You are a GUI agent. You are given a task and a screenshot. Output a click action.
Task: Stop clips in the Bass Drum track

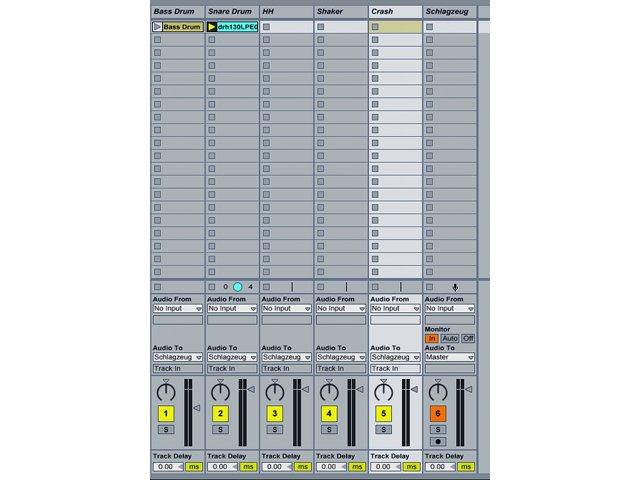pyautogui.click(x=158, y=287)
